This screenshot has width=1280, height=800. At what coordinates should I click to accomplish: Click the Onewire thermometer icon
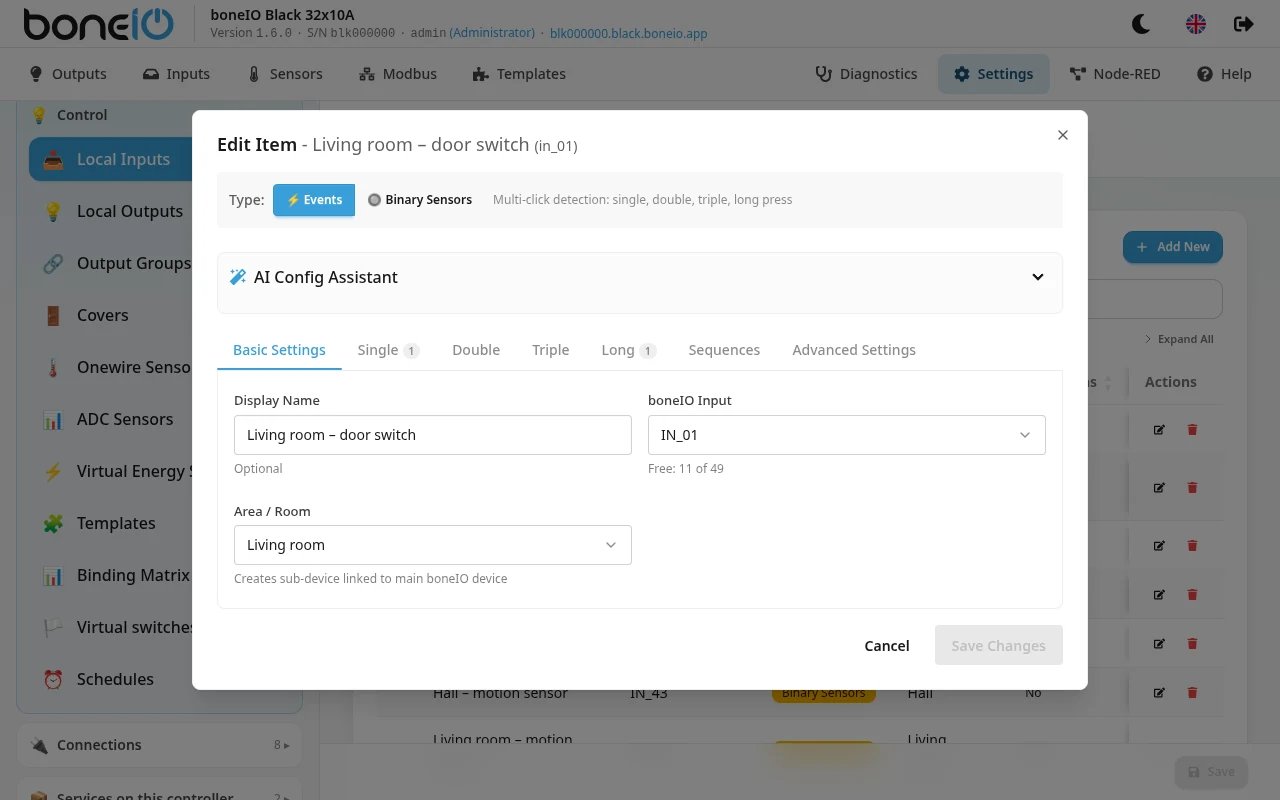pos(53,367)
